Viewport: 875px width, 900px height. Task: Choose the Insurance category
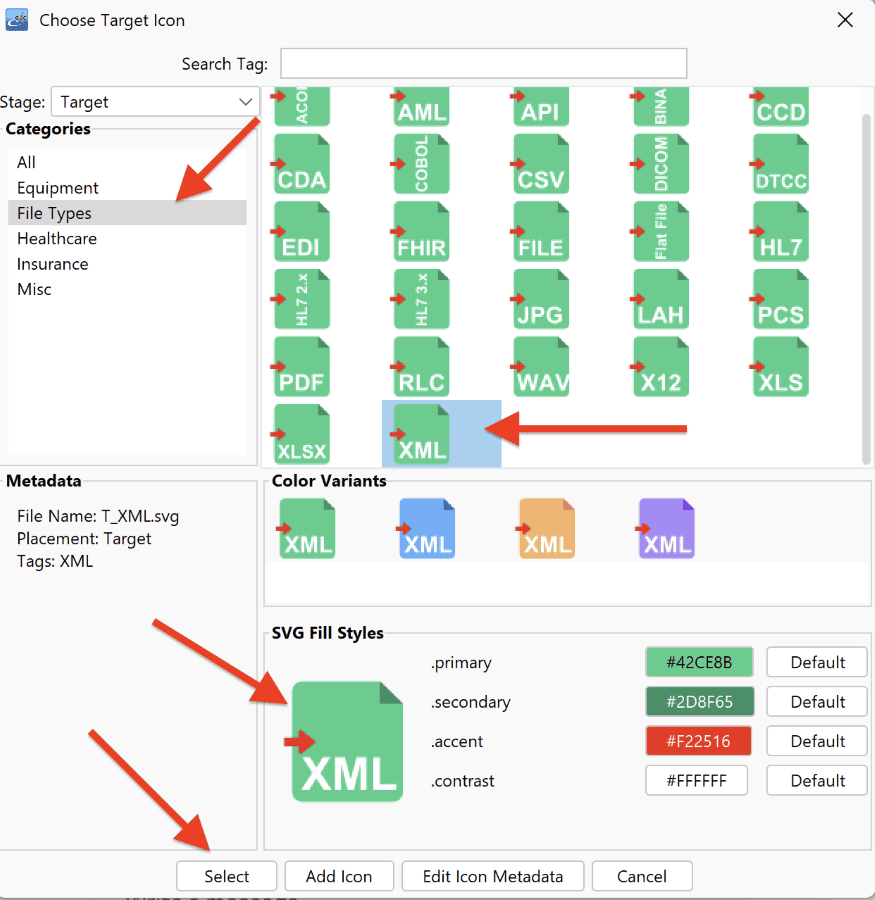click(x=127, y=264)
